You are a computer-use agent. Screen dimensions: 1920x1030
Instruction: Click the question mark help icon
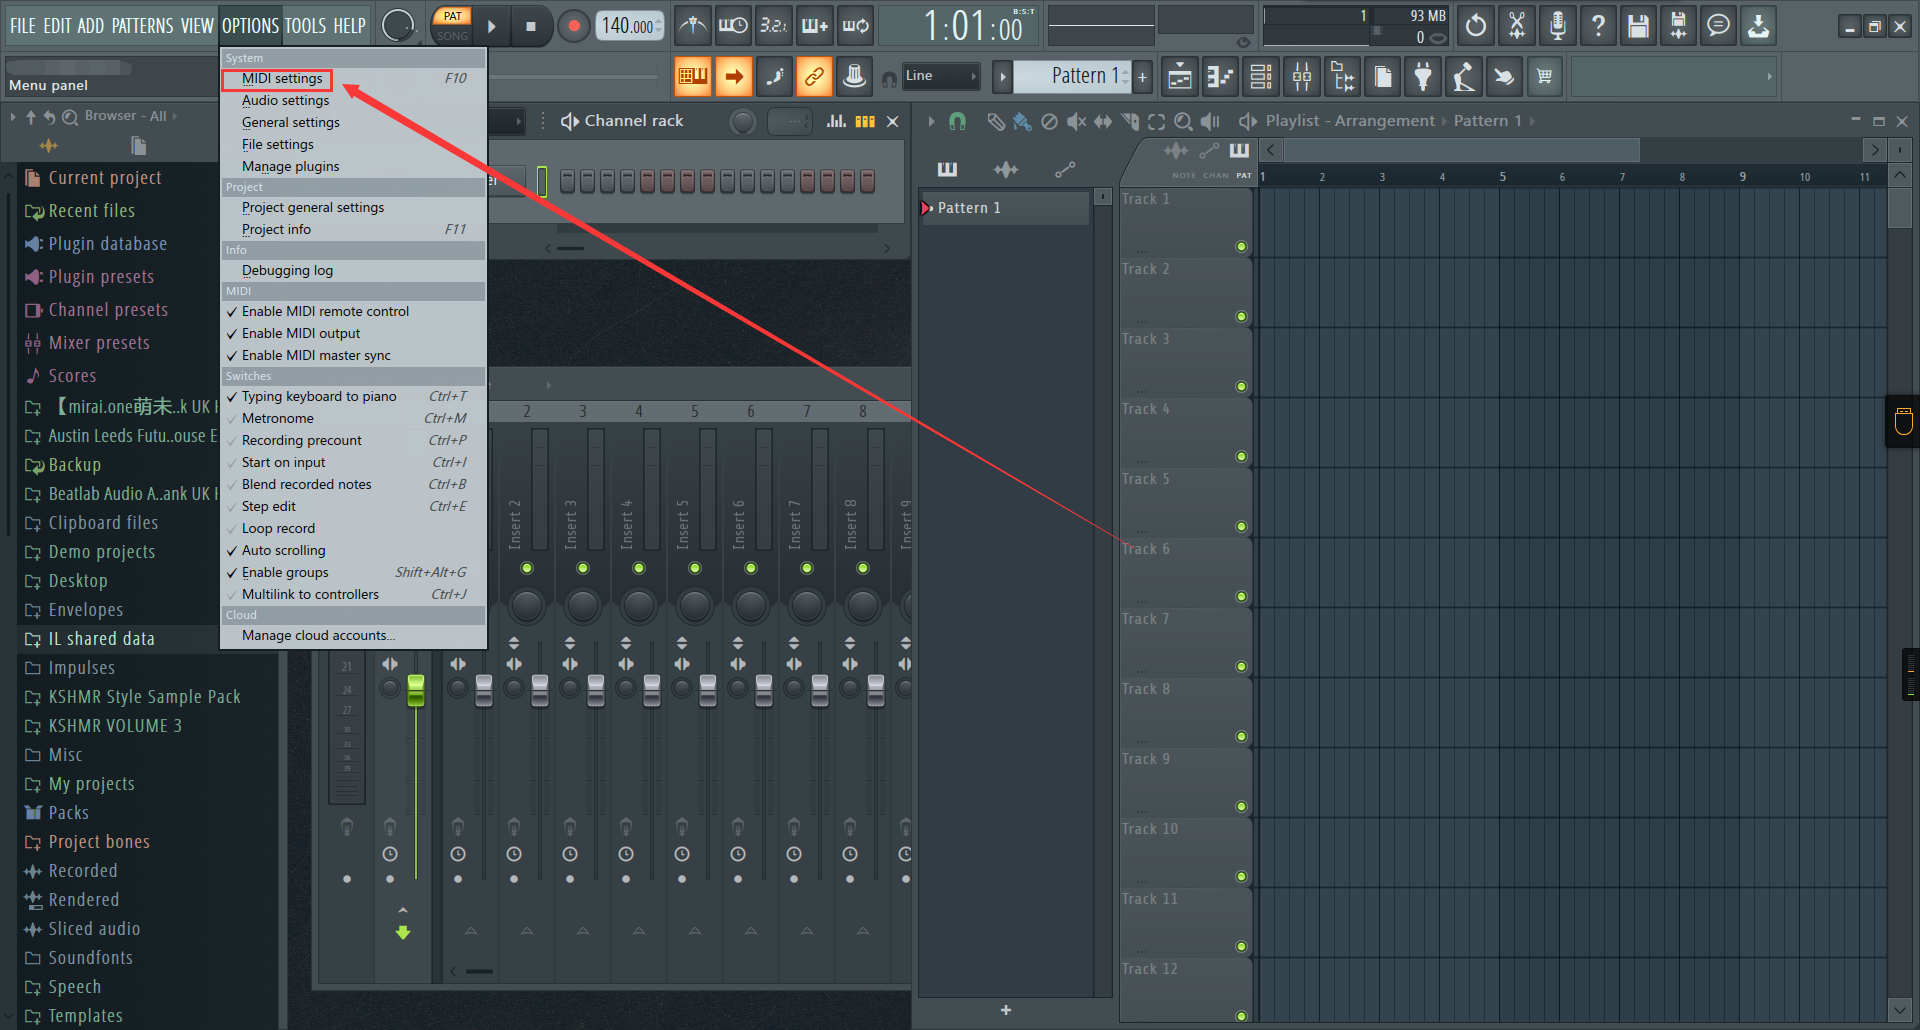(x=1598, y=26)
